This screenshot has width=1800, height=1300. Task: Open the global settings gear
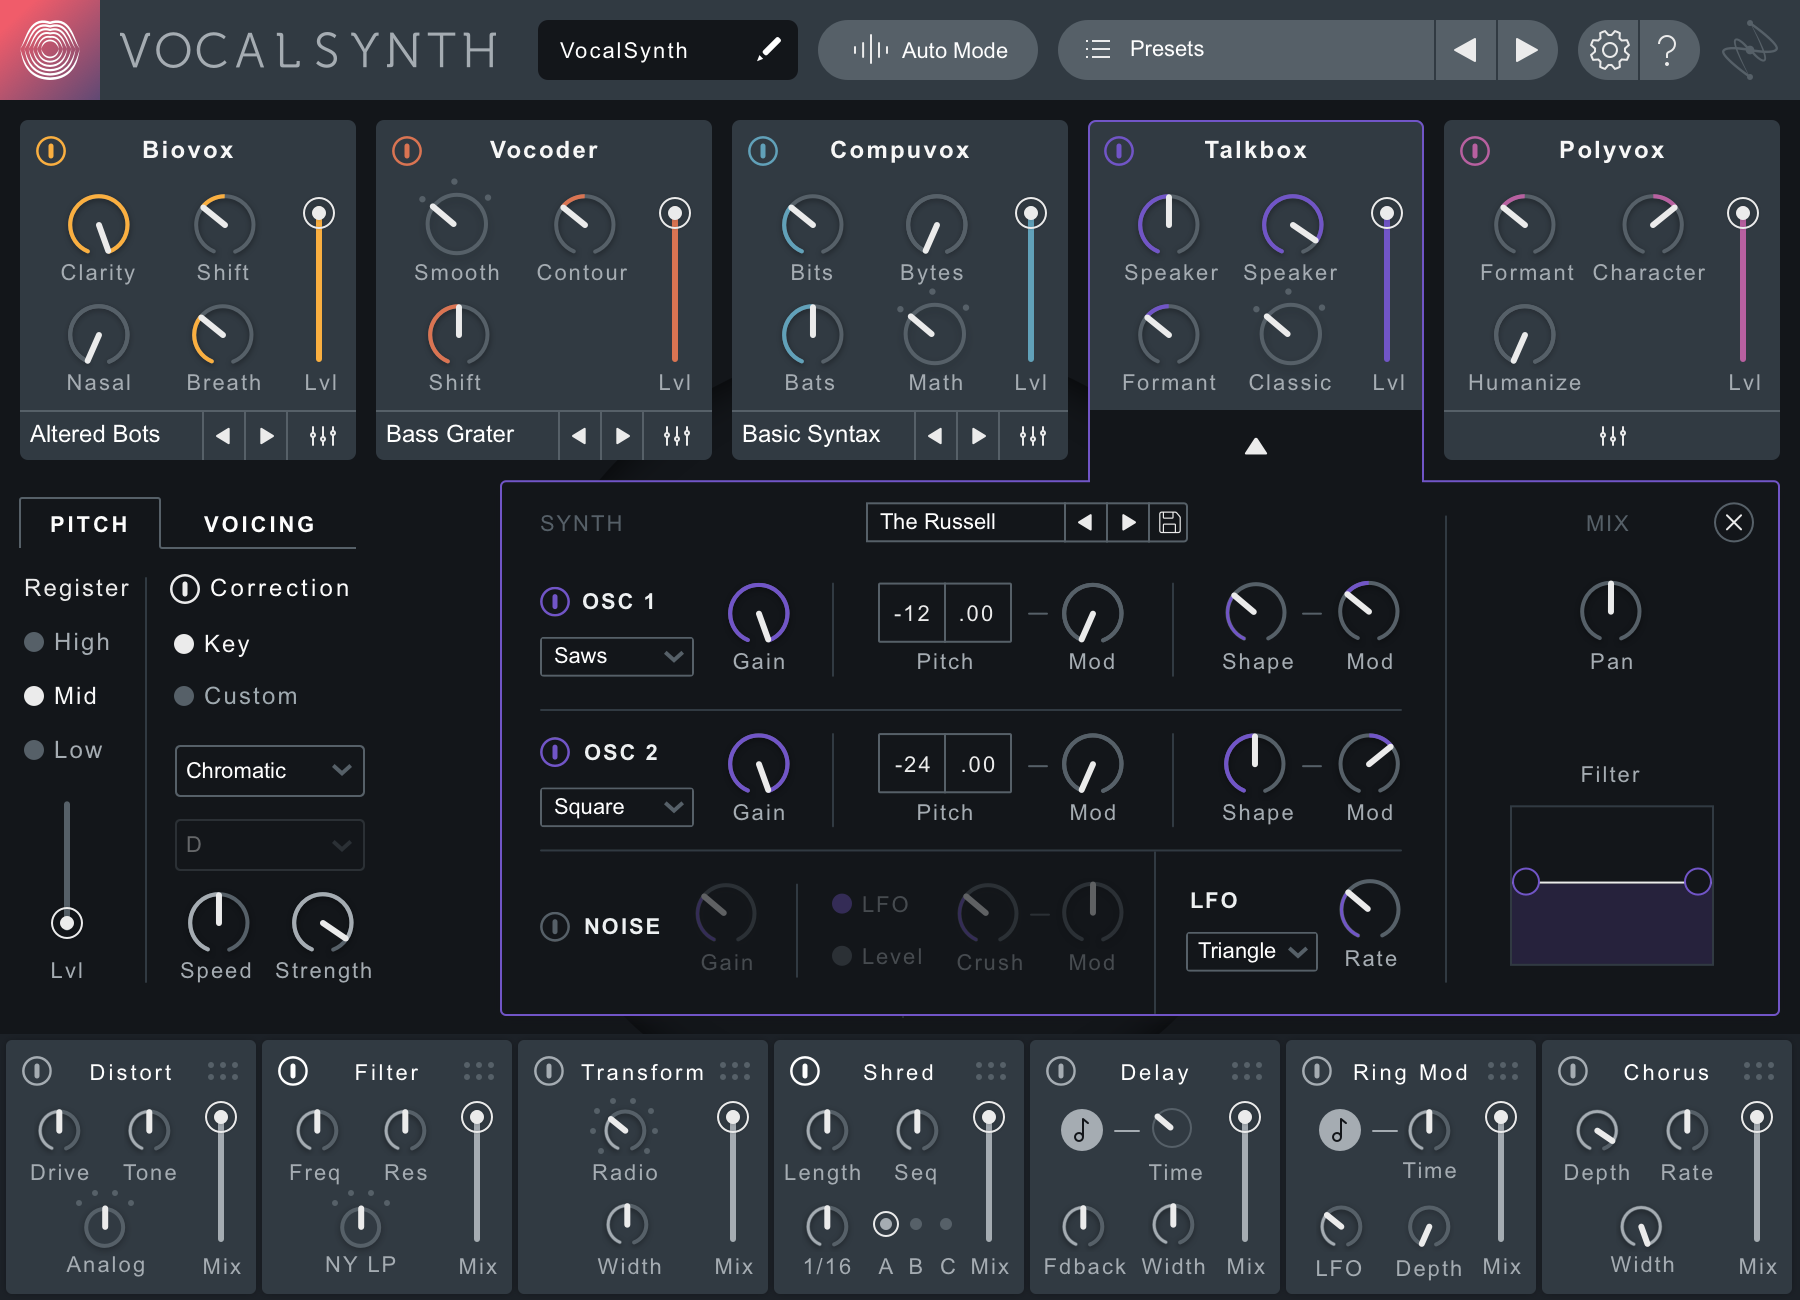pyautogui.click(x=1608, y=49)
